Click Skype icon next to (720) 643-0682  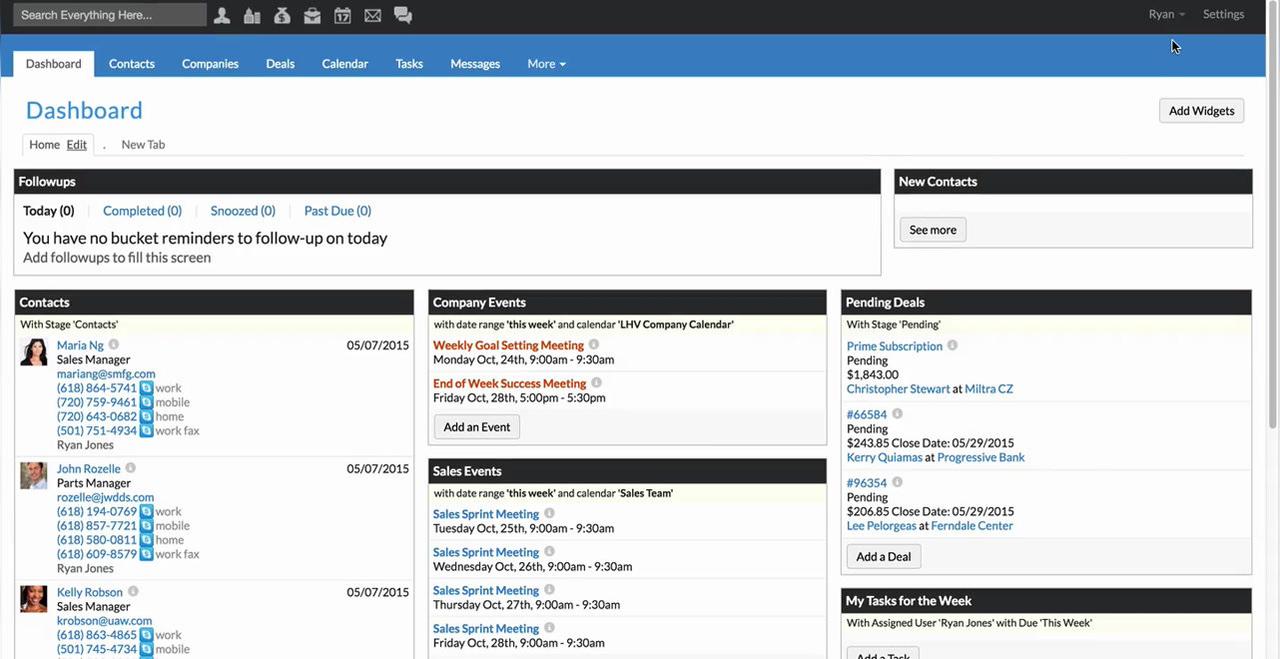click(146, 416)
